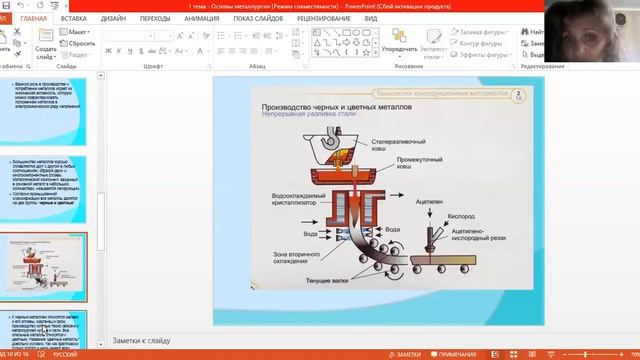This screenshot has height=360, width=640.
Task: Click the РУССКИЙ language indicator
Action: click(x=65, y=354)
